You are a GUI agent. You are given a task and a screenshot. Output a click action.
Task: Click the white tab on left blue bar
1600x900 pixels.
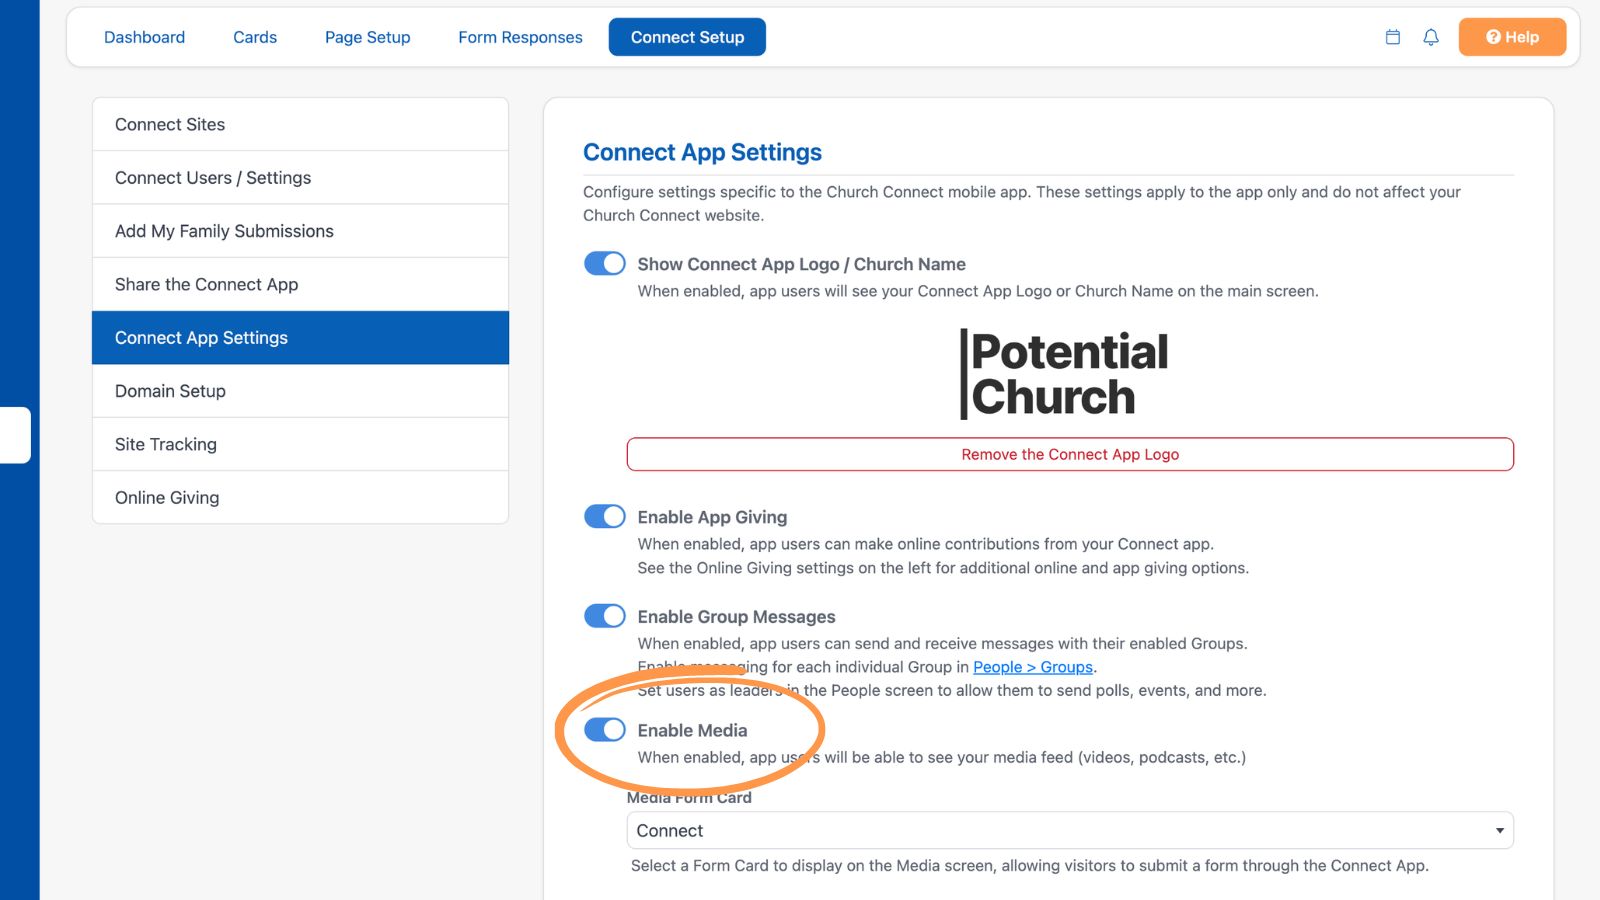click(15, 435)
